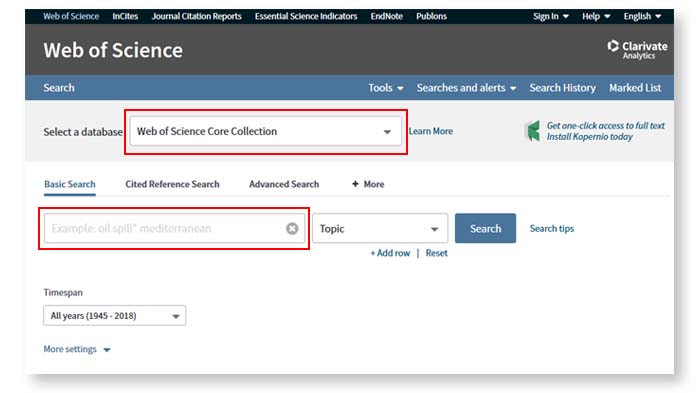Click into the basic search text field

point(165,229)
